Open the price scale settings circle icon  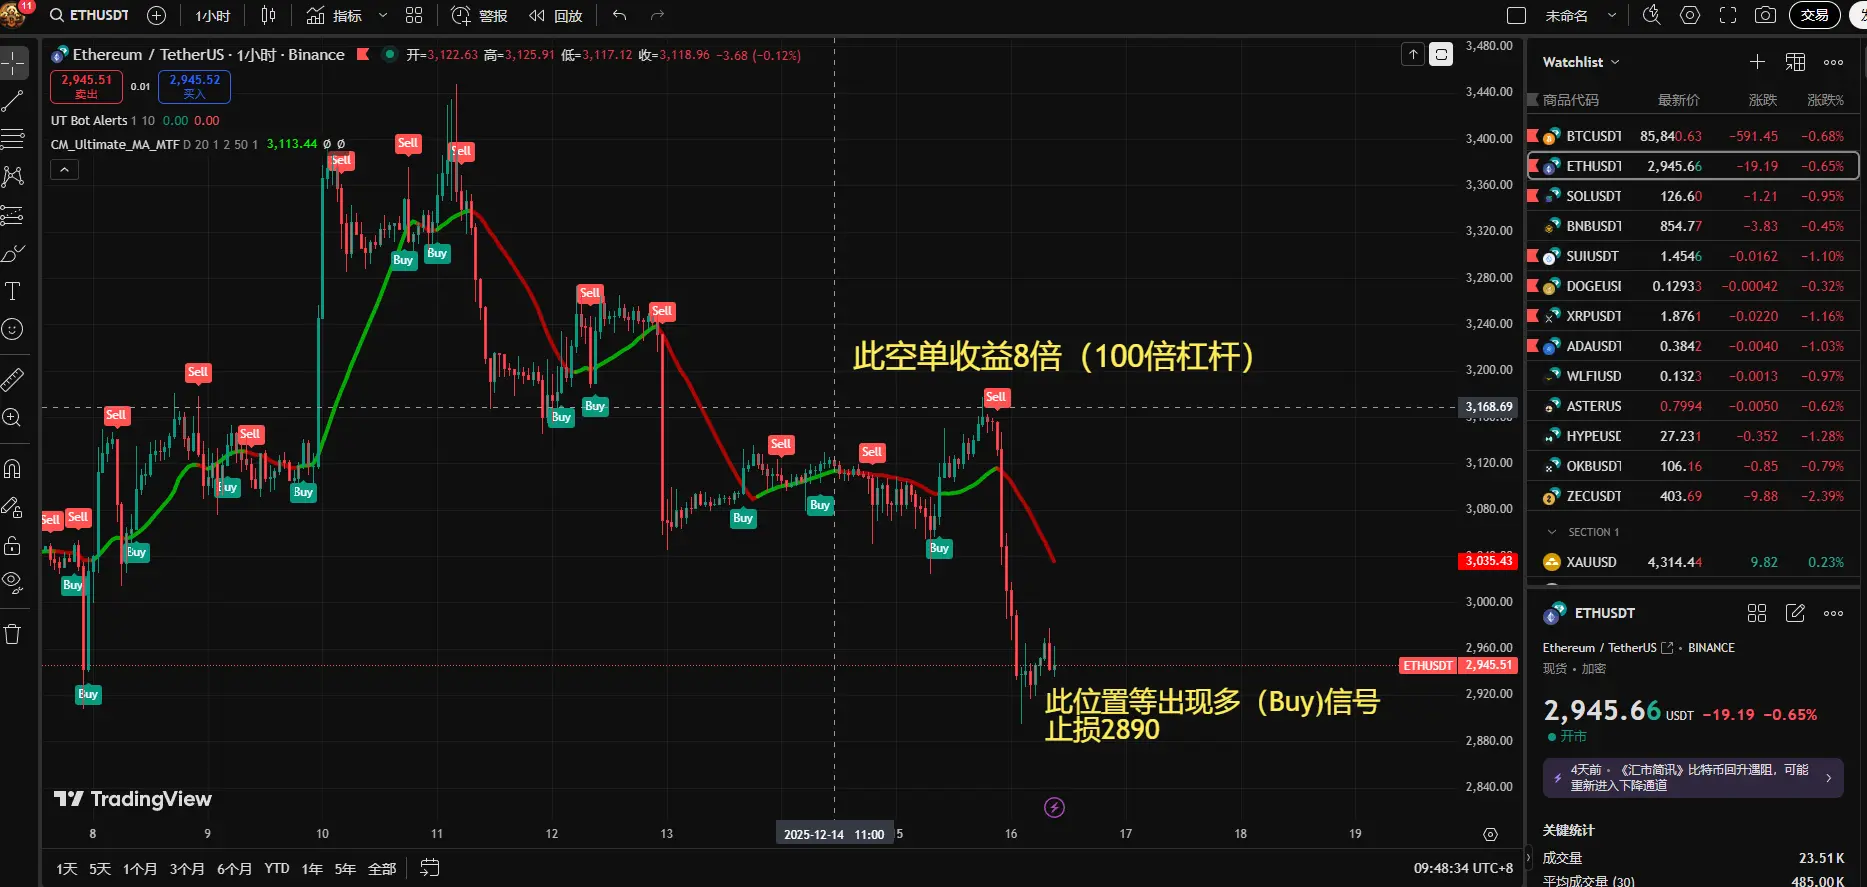1490,834
